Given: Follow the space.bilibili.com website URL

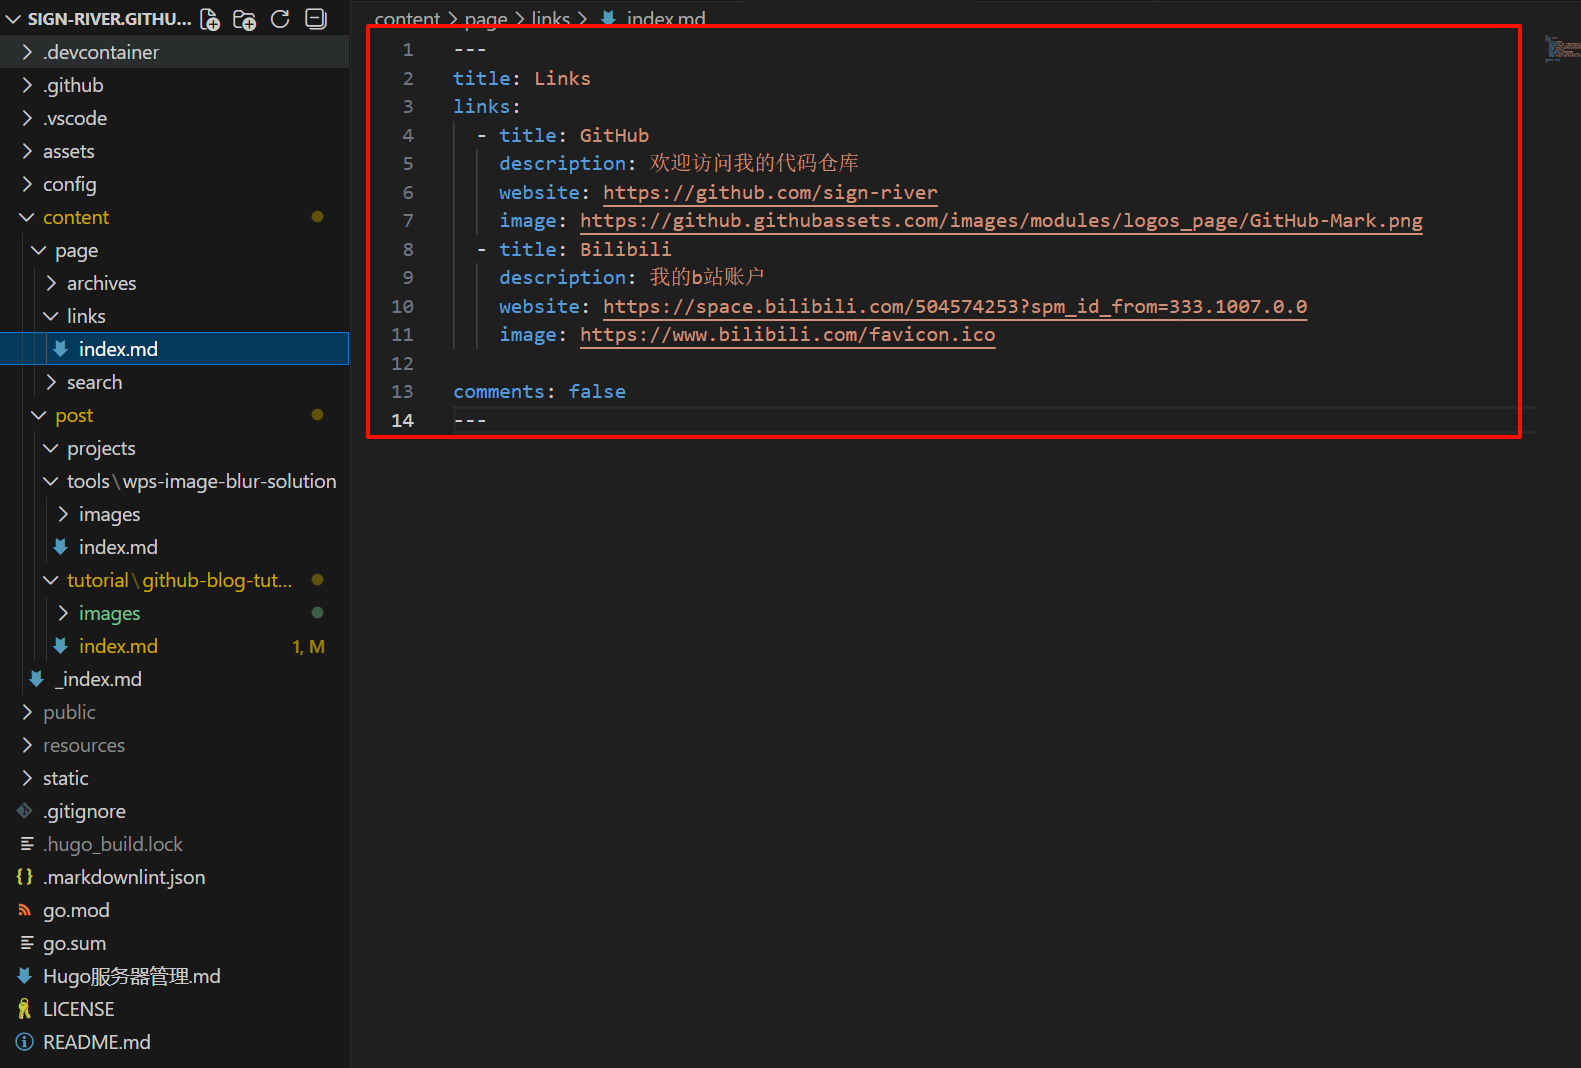Looking at the screenshot, I should [955, 306].
